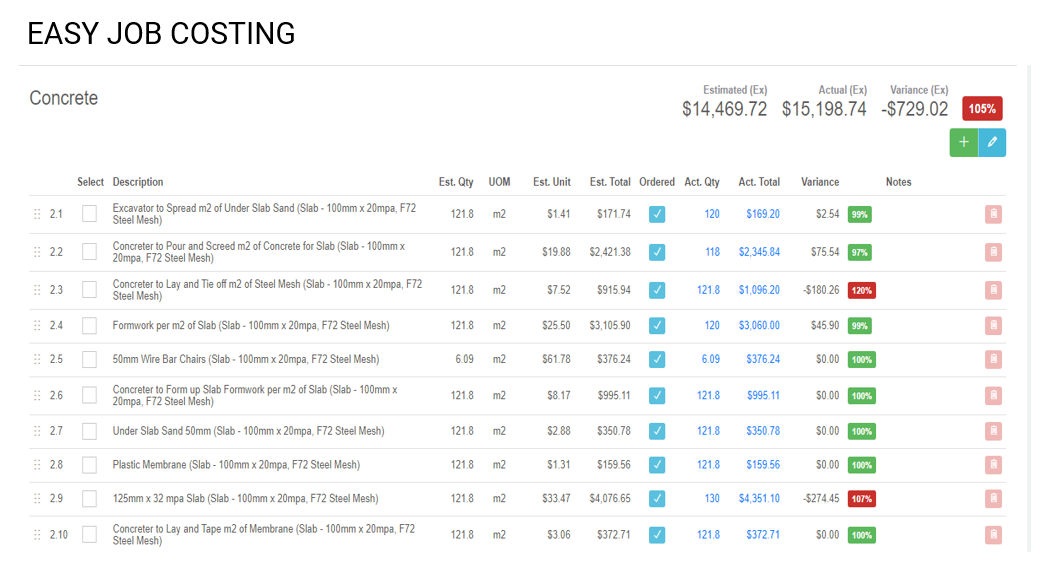Uncheck the Ordered box for row 2.1
1061x575 pixels.
(x=657, y=214)
